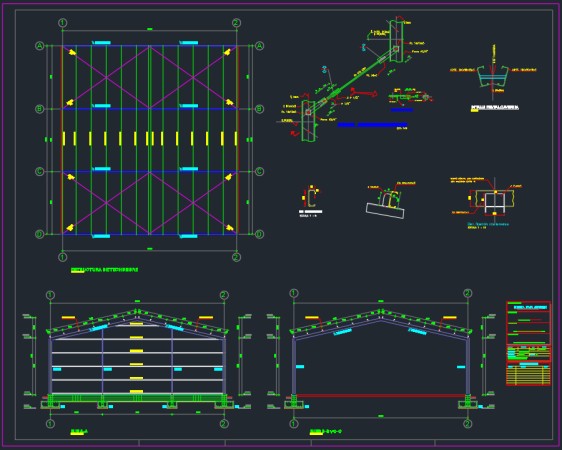Click the left footing of the right section
This screenshot has height=450, width=562.
tap(294, 404)
